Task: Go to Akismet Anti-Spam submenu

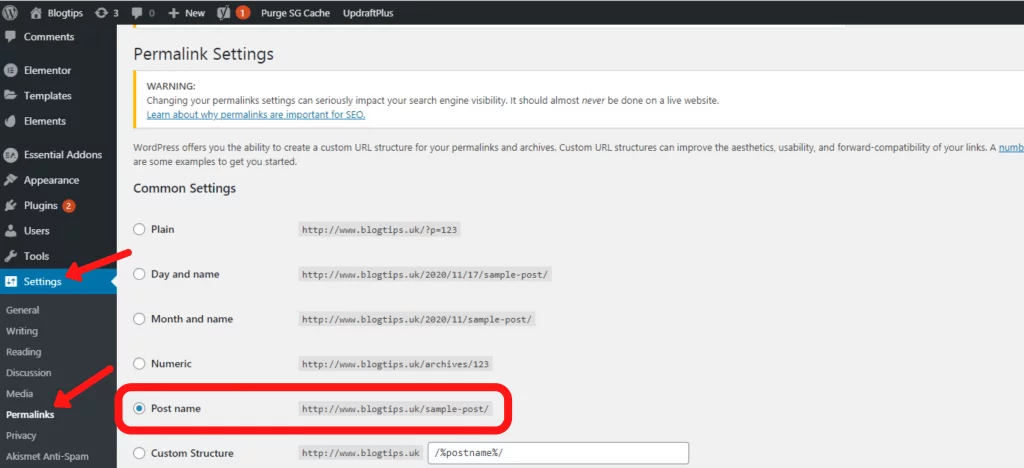Action: pyautogui.click(x=47, y=456)
